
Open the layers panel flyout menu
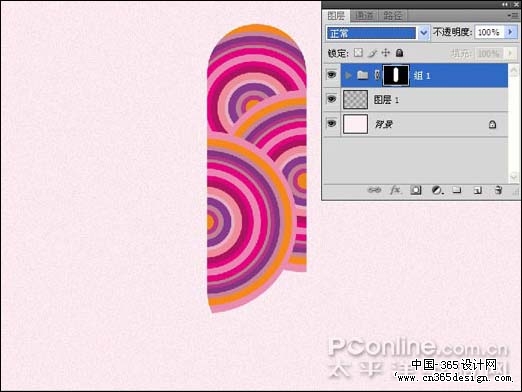[513, 15]
